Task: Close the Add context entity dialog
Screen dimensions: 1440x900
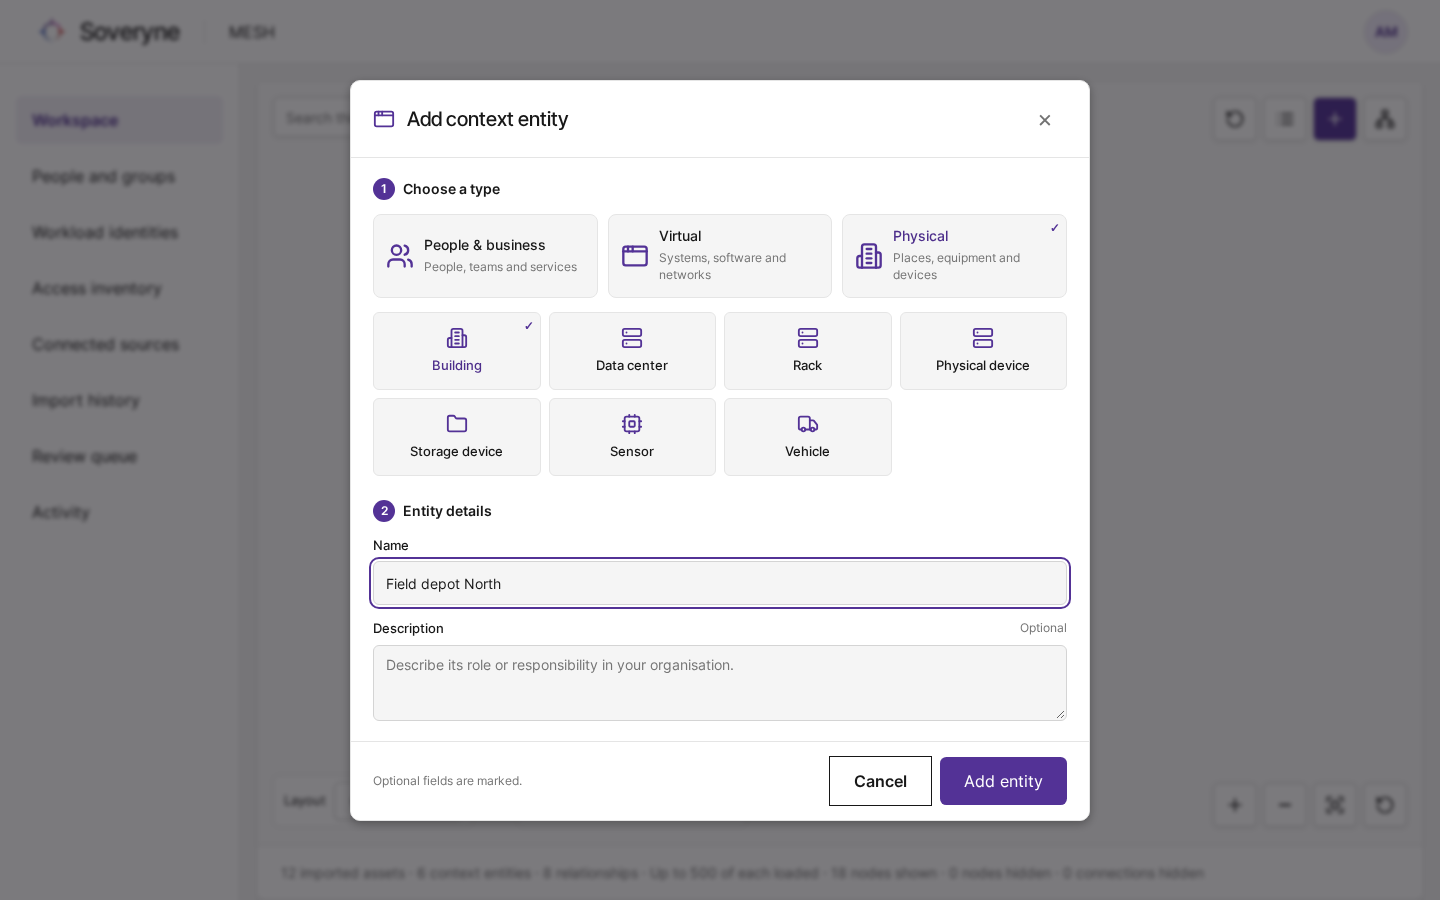Action: [1045, 120]
